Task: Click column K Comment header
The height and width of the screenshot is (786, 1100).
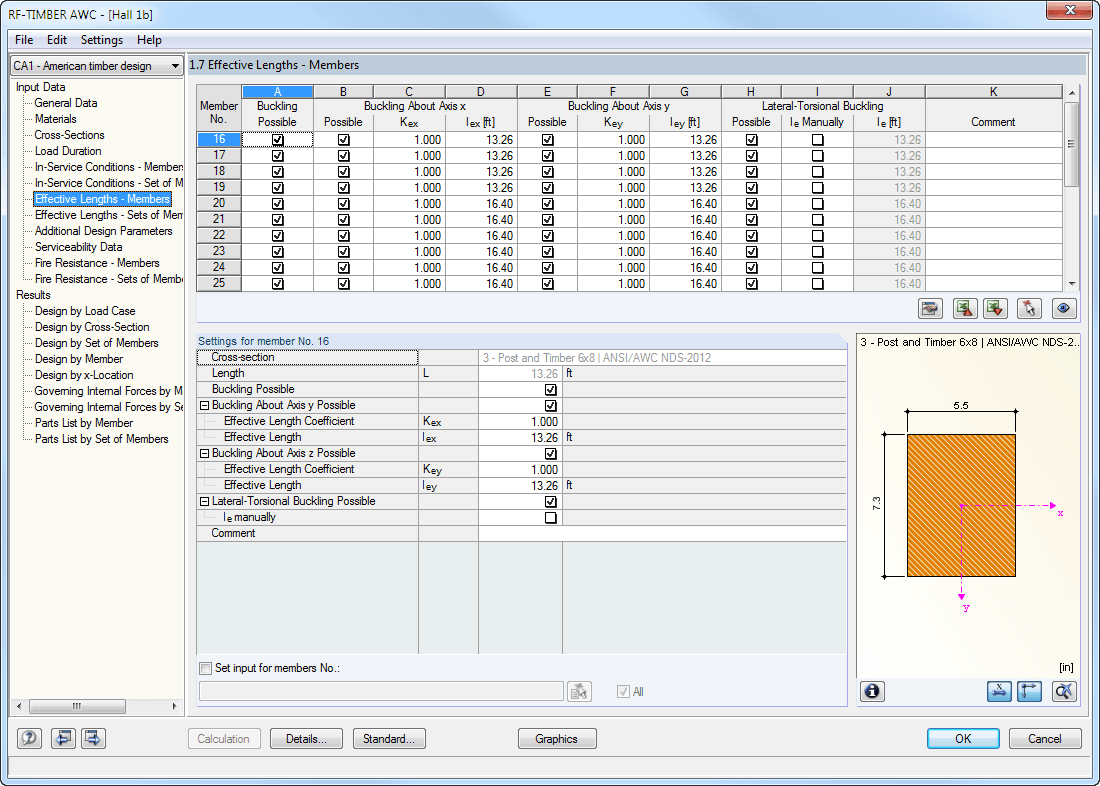Action: tap(993, 92)
